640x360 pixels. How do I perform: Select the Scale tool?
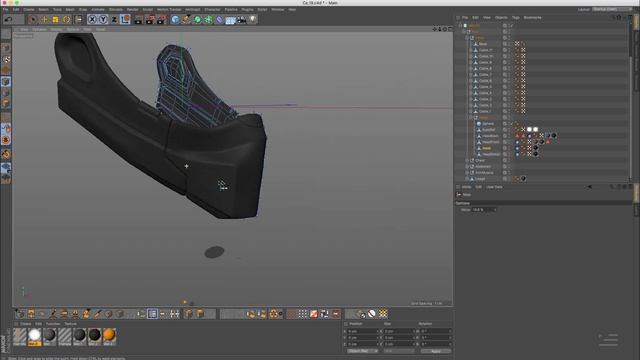point(55,19)
